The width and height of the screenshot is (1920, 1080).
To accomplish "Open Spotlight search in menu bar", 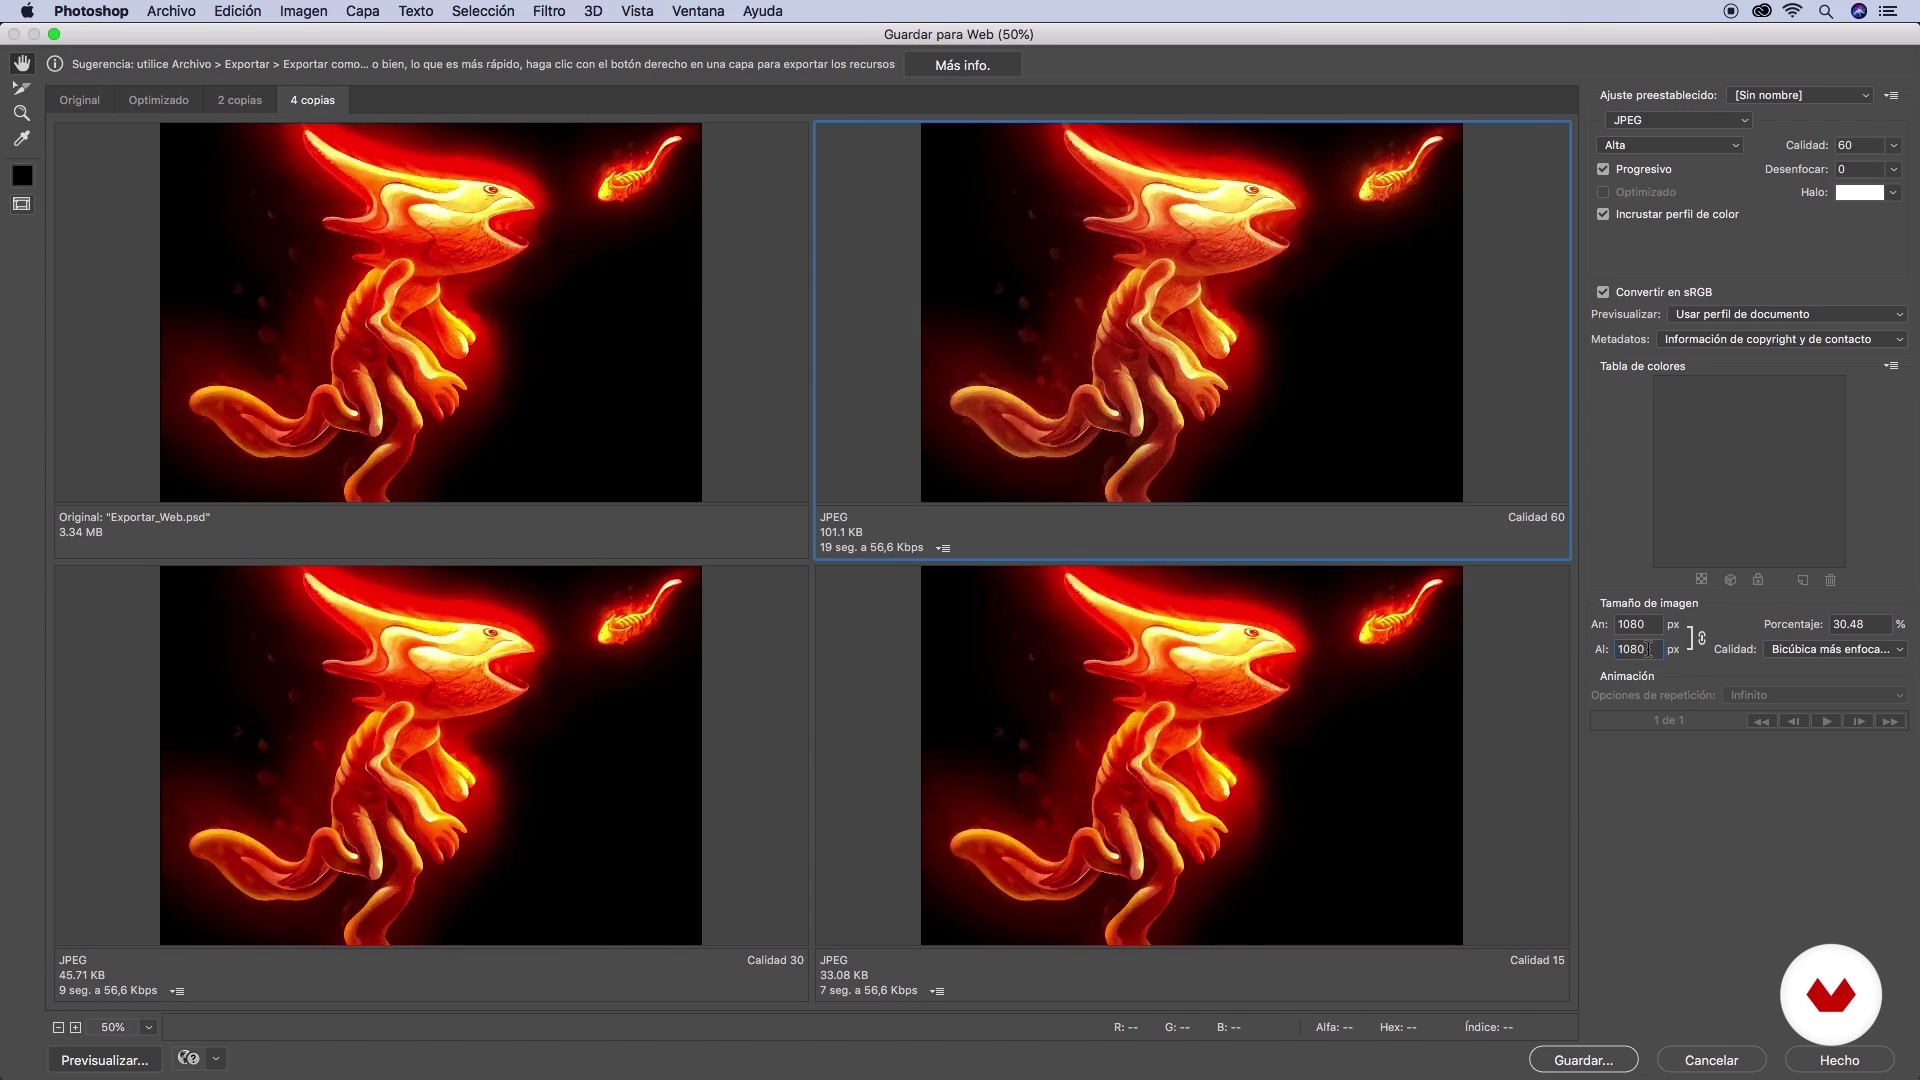I will point(1826,11).
